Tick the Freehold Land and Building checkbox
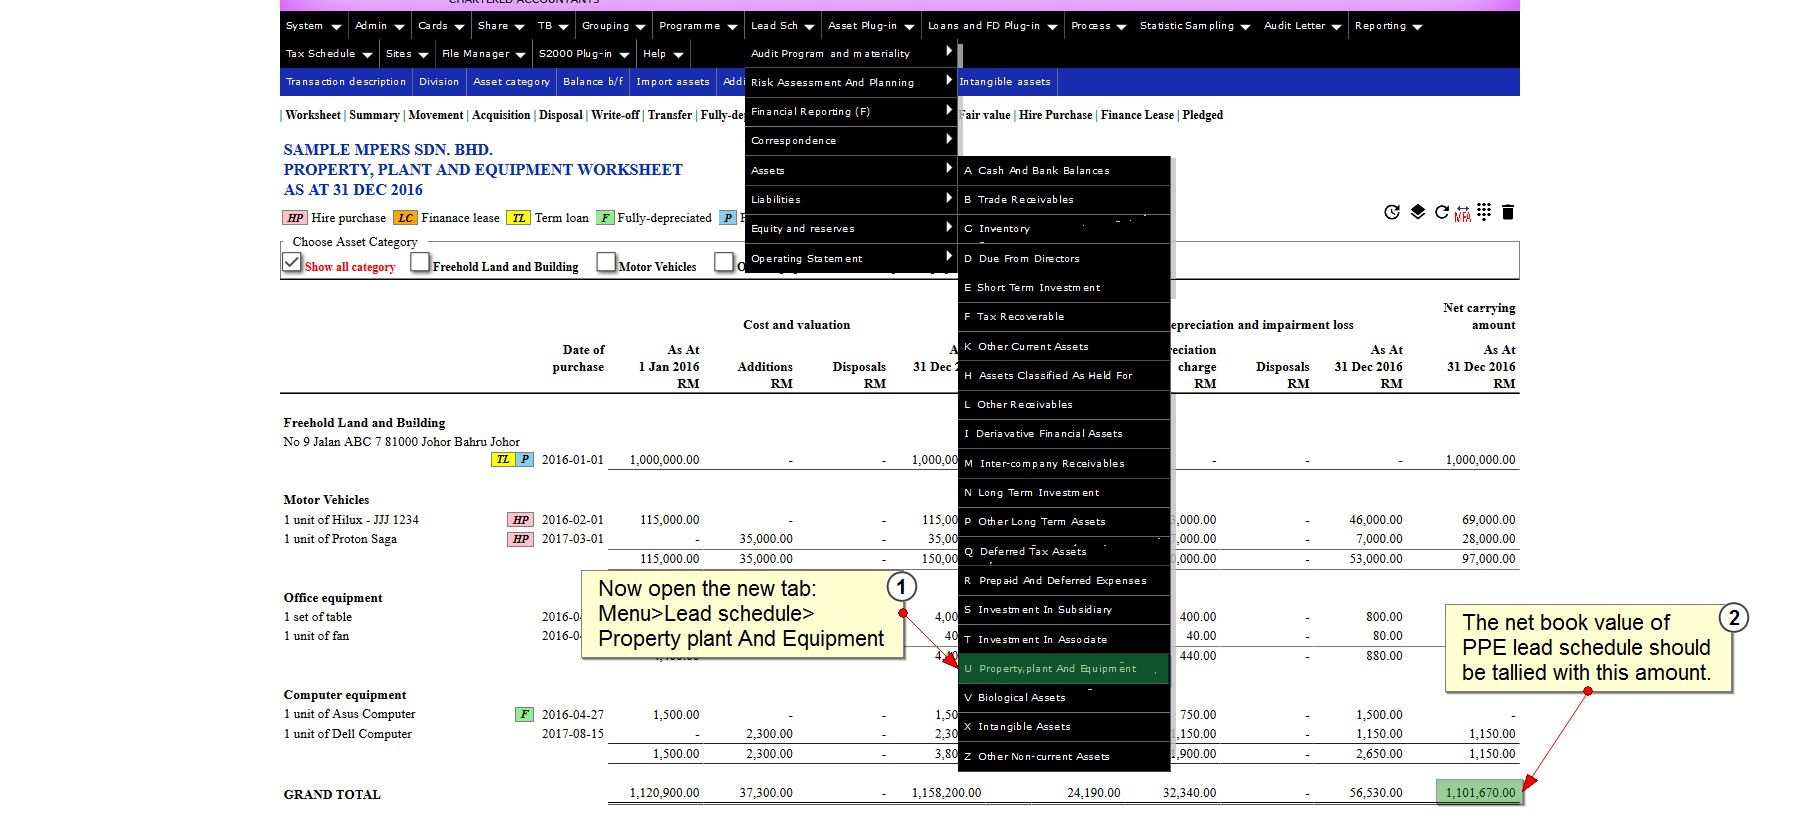The image size is (1799, 826). [420, 262]
